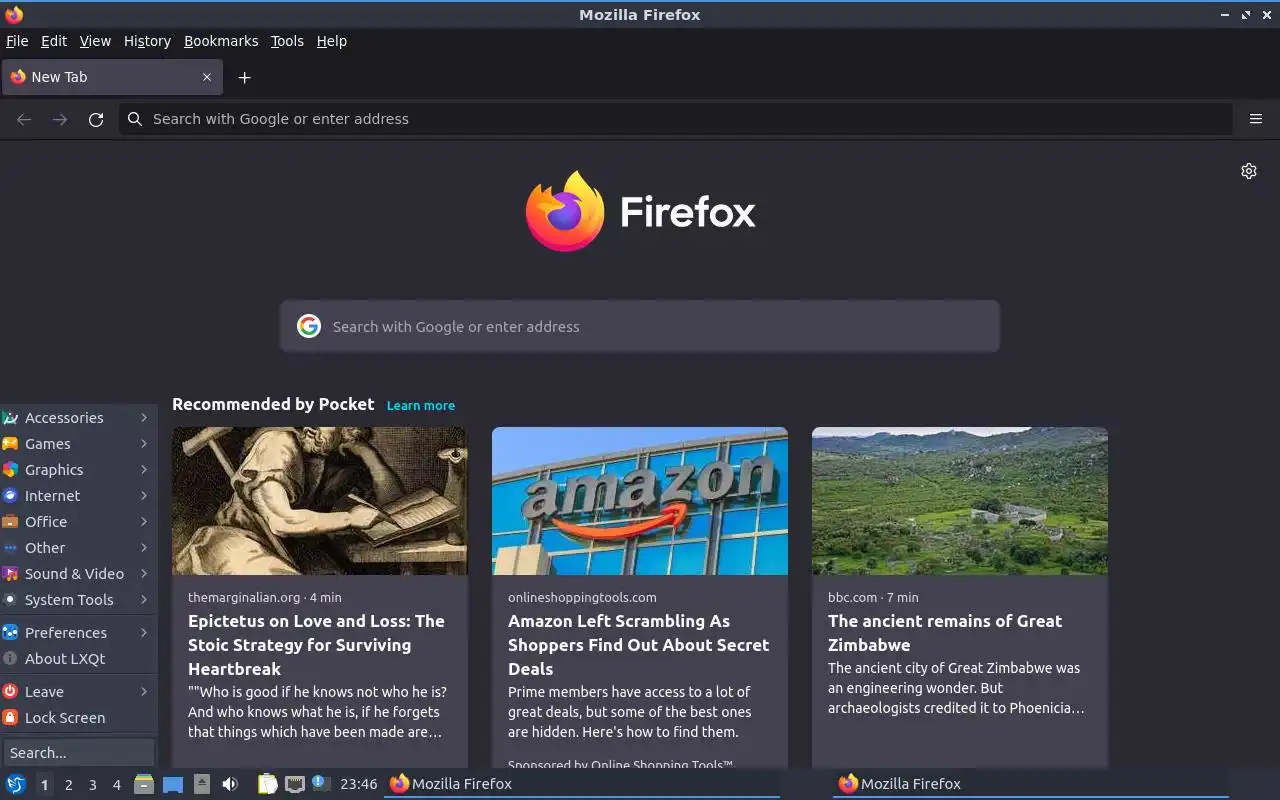Open file manager icon in taskbar
Screen dimensions: 1280x800
(144, 784)
